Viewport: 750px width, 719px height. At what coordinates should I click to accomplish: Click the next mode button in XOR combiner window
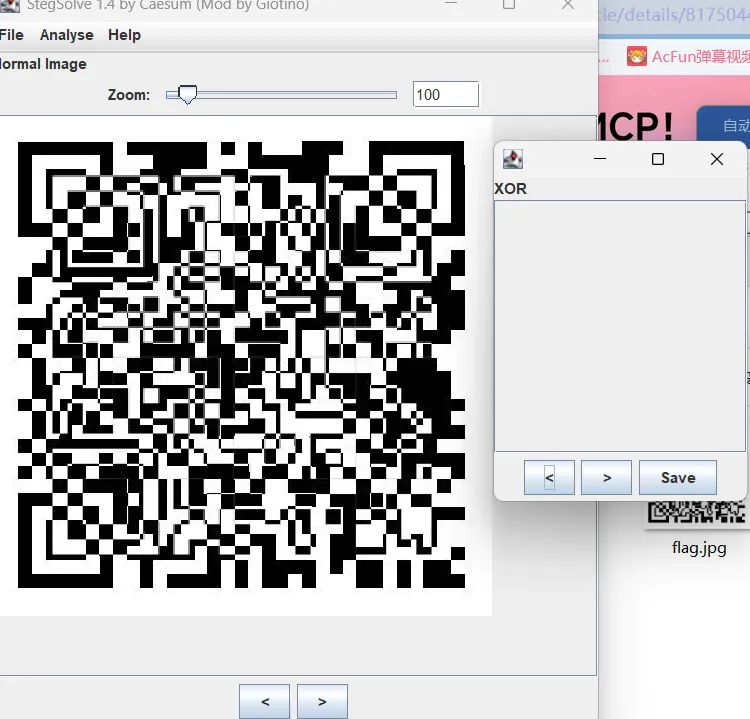tap(607, 477)
